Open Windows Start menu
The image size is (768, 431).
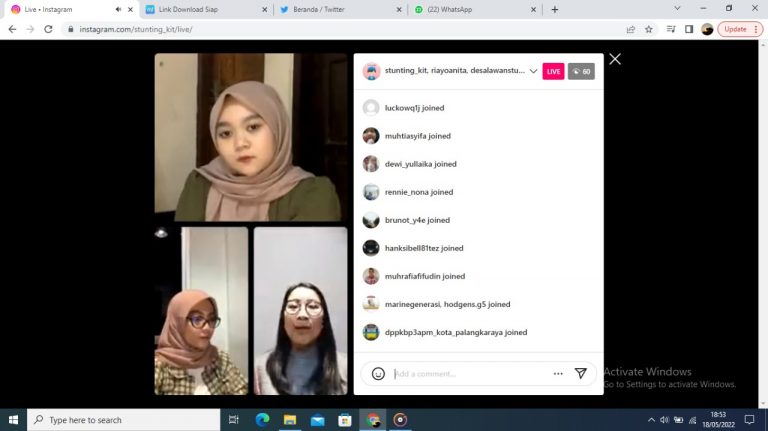pos(13,420)
